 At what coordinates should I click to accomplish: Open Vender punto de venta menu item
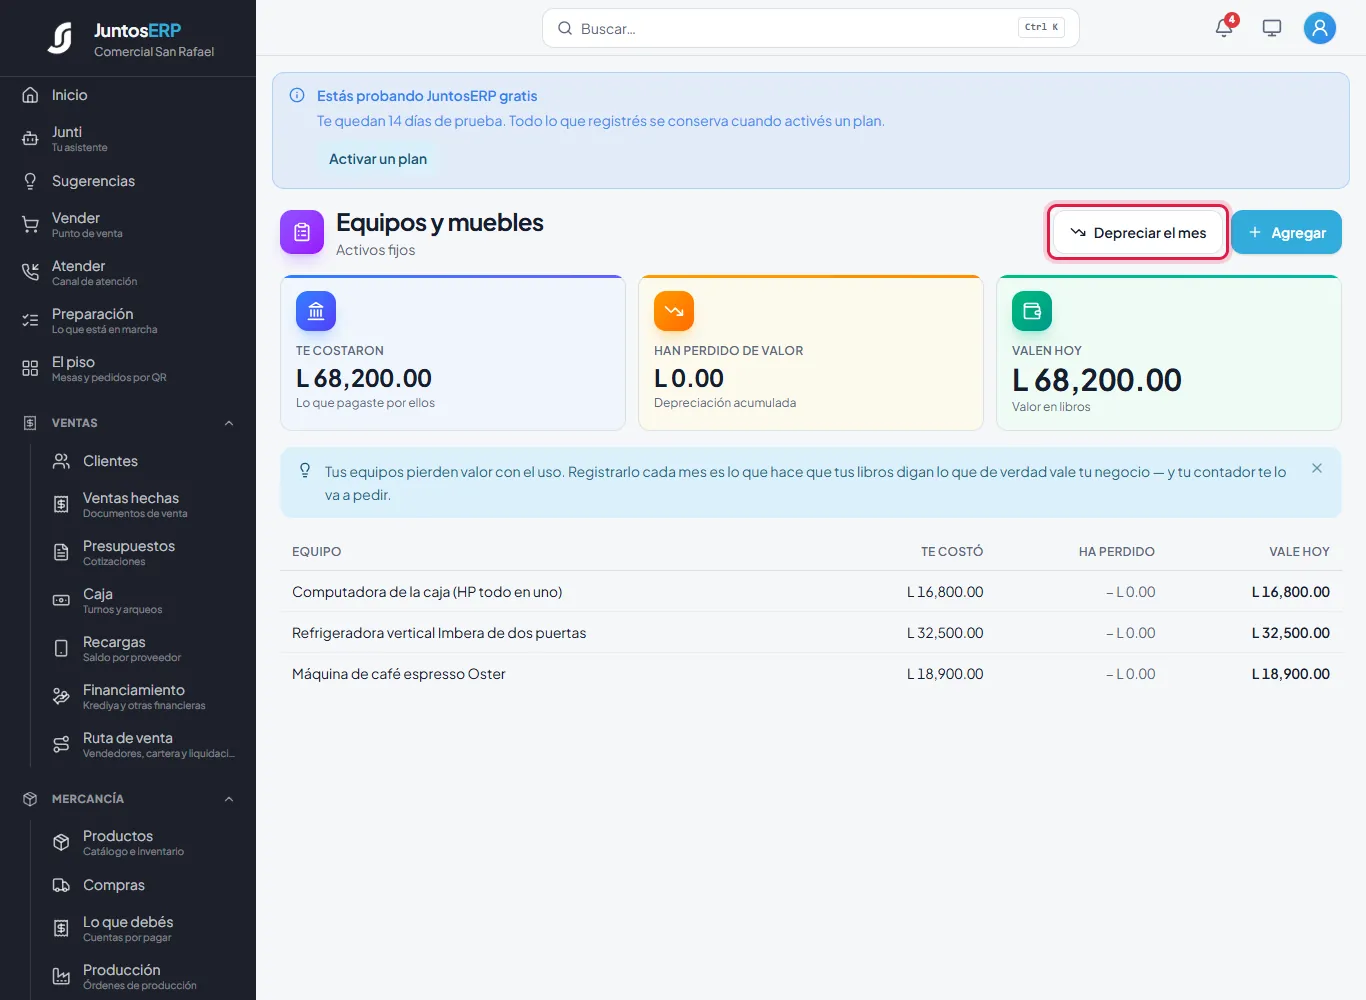coord(128,225)
